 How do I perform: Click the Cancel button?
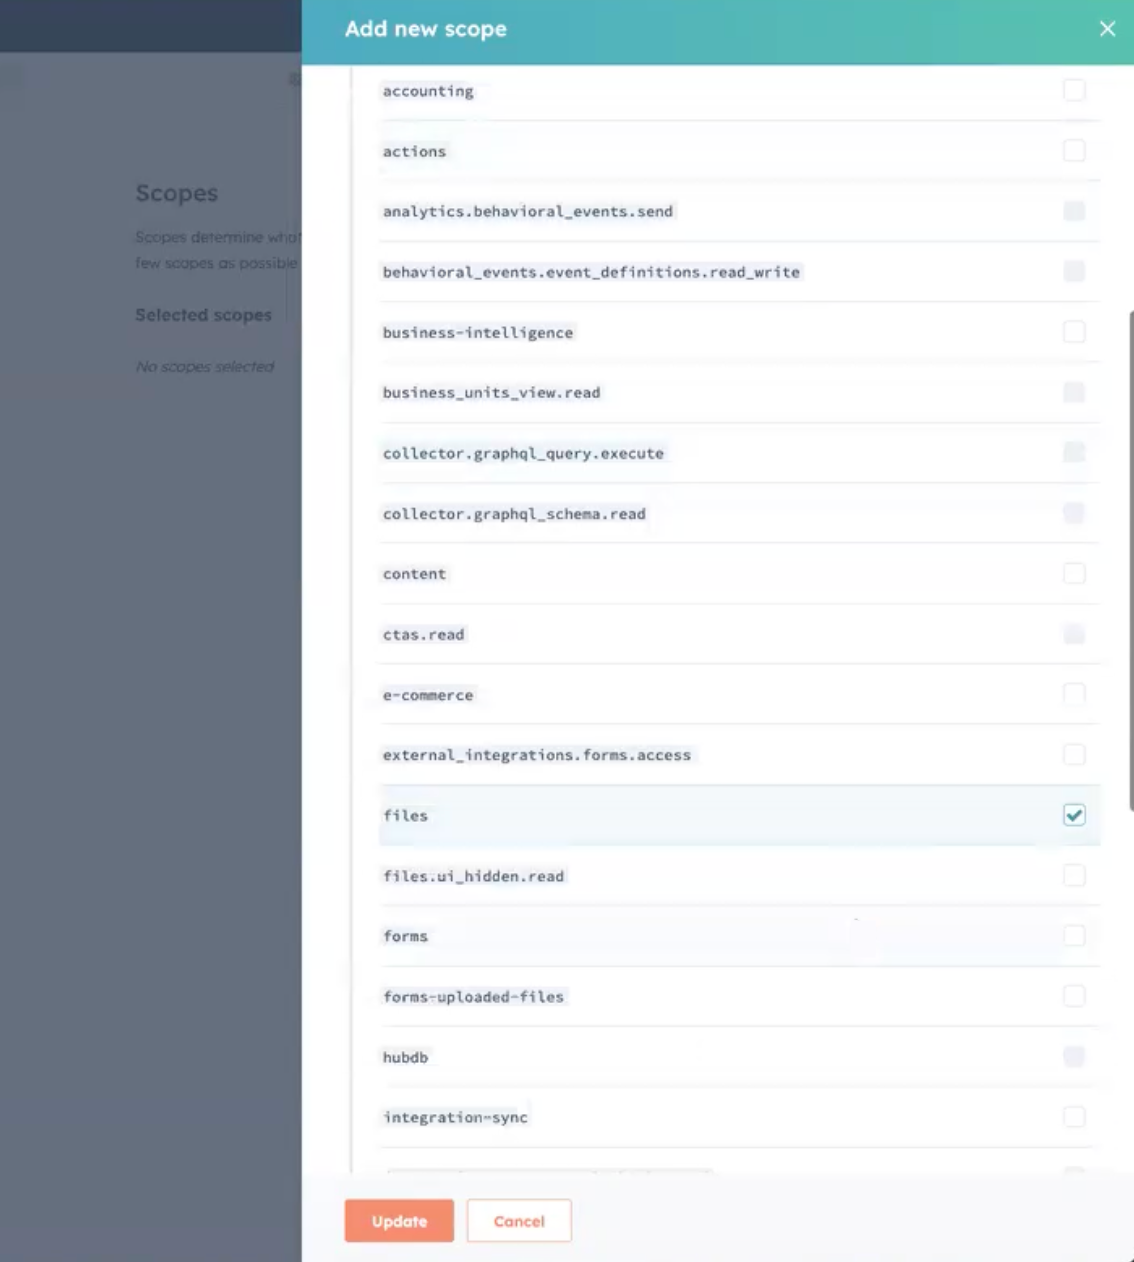click(x=519, y=1221)
